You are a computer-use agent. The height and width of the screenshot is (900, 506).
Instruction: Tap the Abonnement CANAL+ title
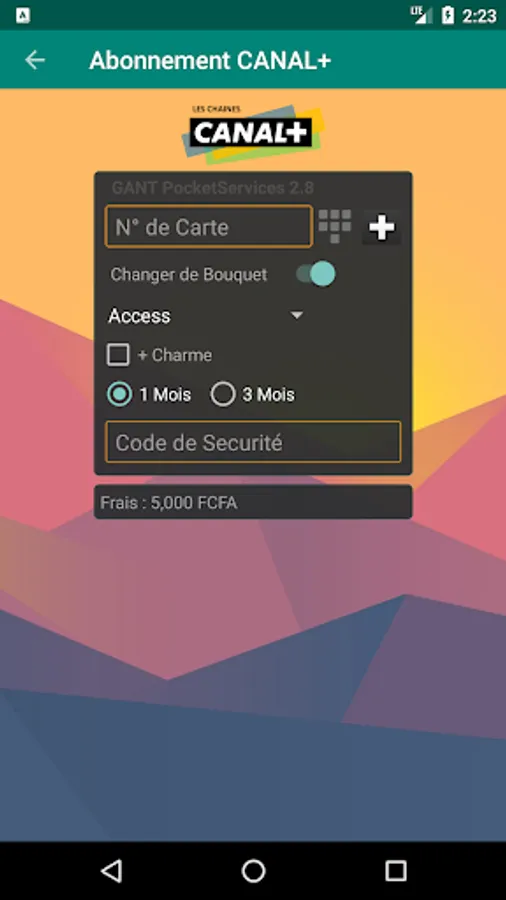[210, 60]
